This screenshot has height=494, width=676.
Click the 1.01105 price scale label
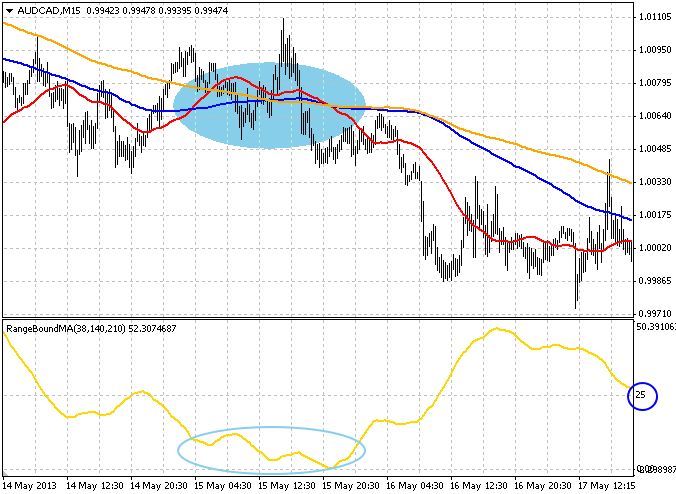pyautogui.click(x=654, y=17)
